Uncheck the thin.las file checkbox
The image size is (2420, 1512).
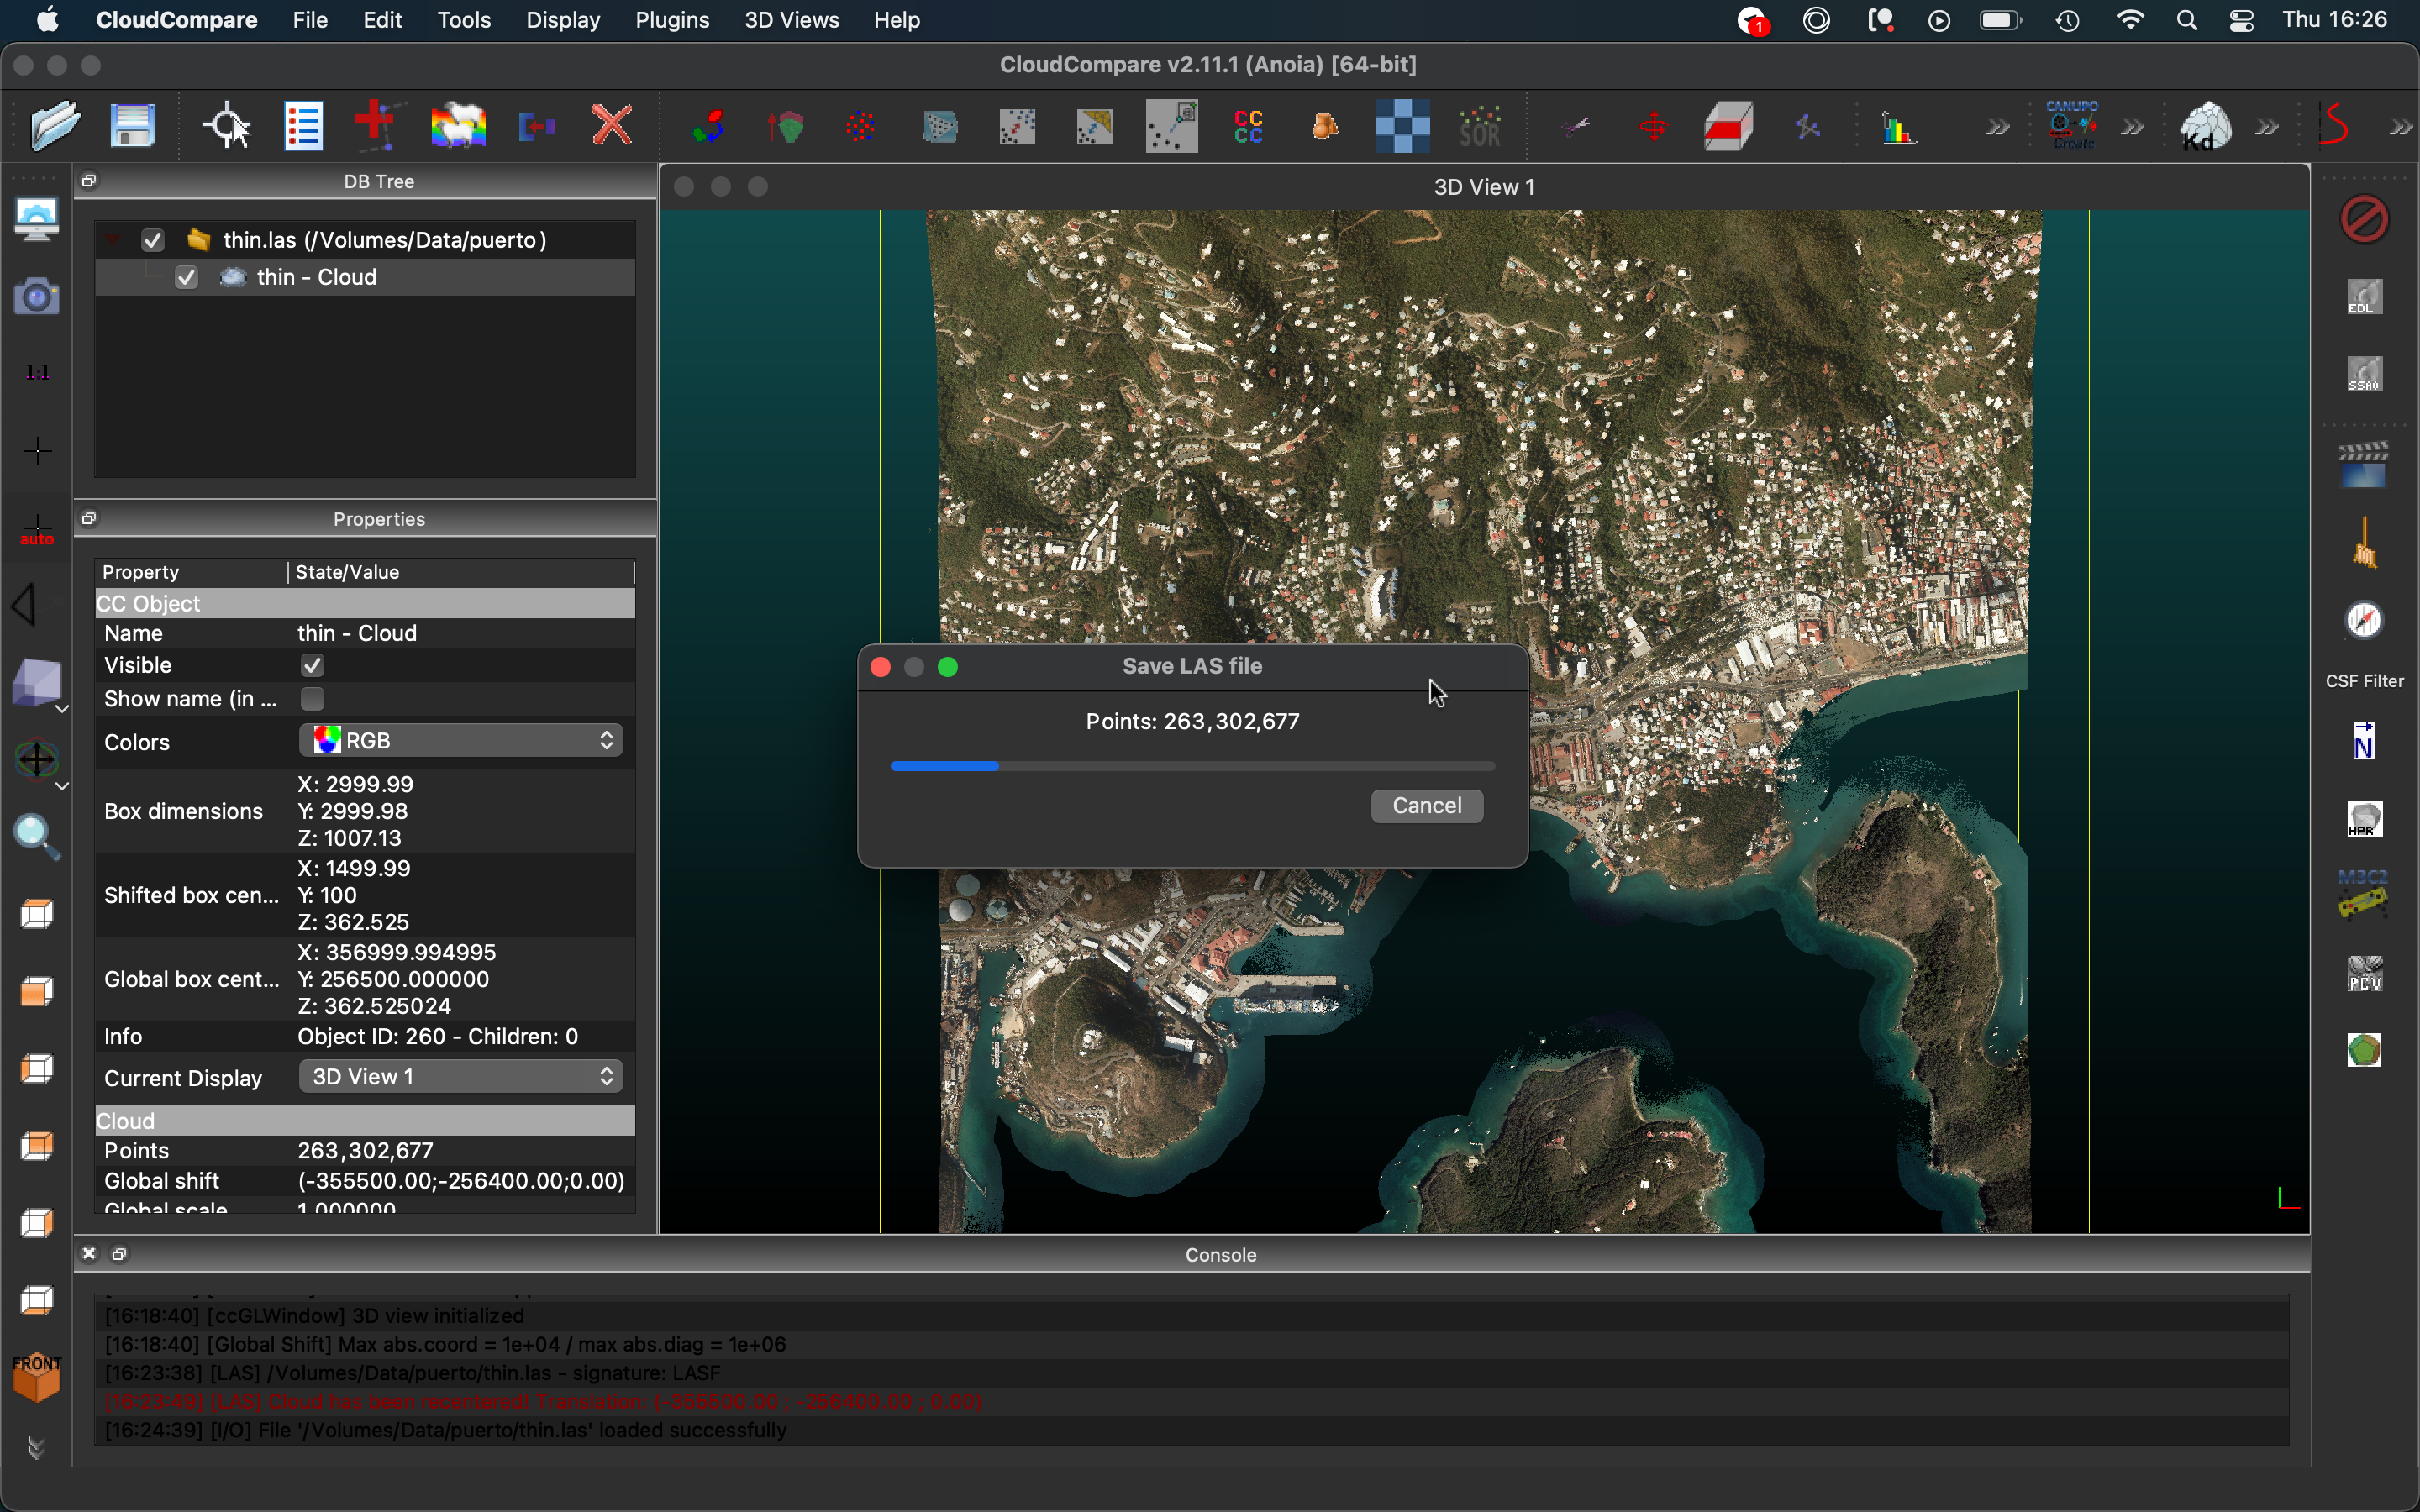pos(153,240)
